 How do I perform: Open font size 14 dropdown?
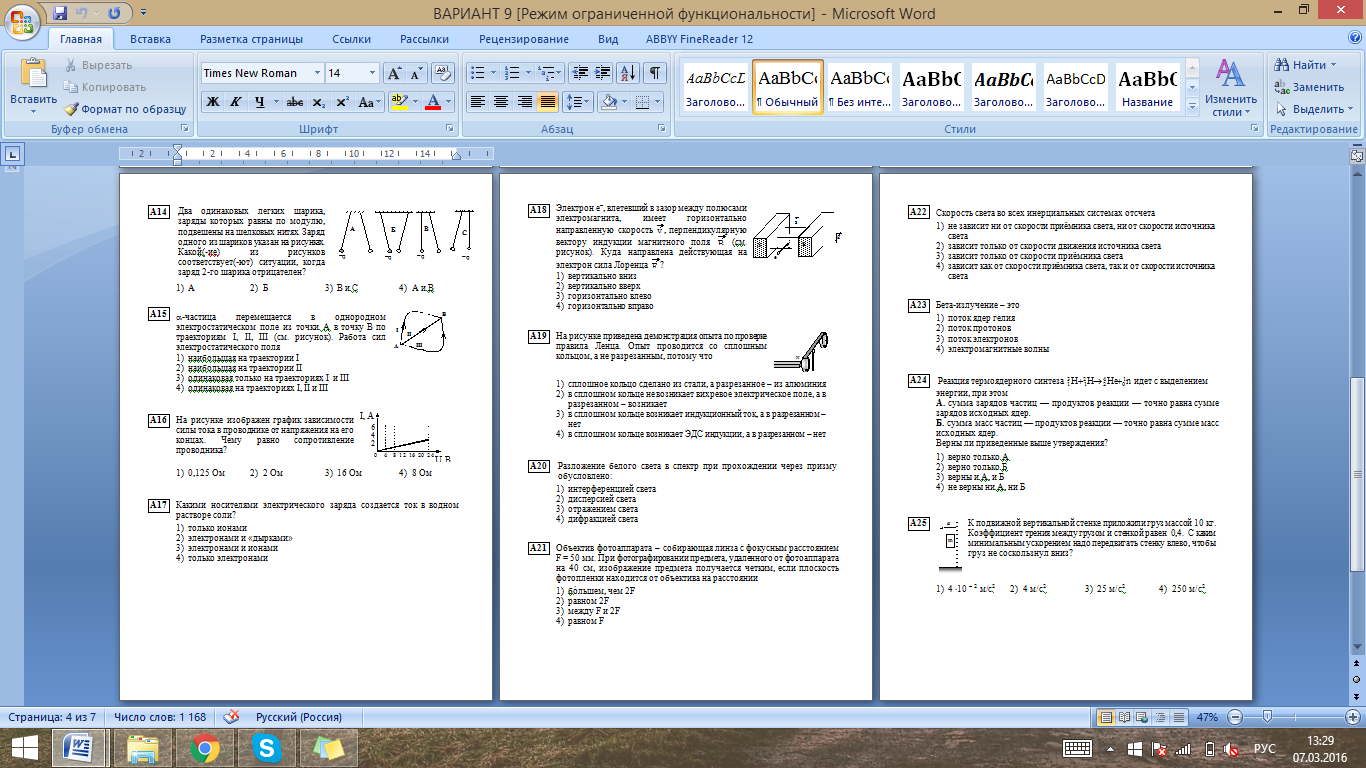372,73
